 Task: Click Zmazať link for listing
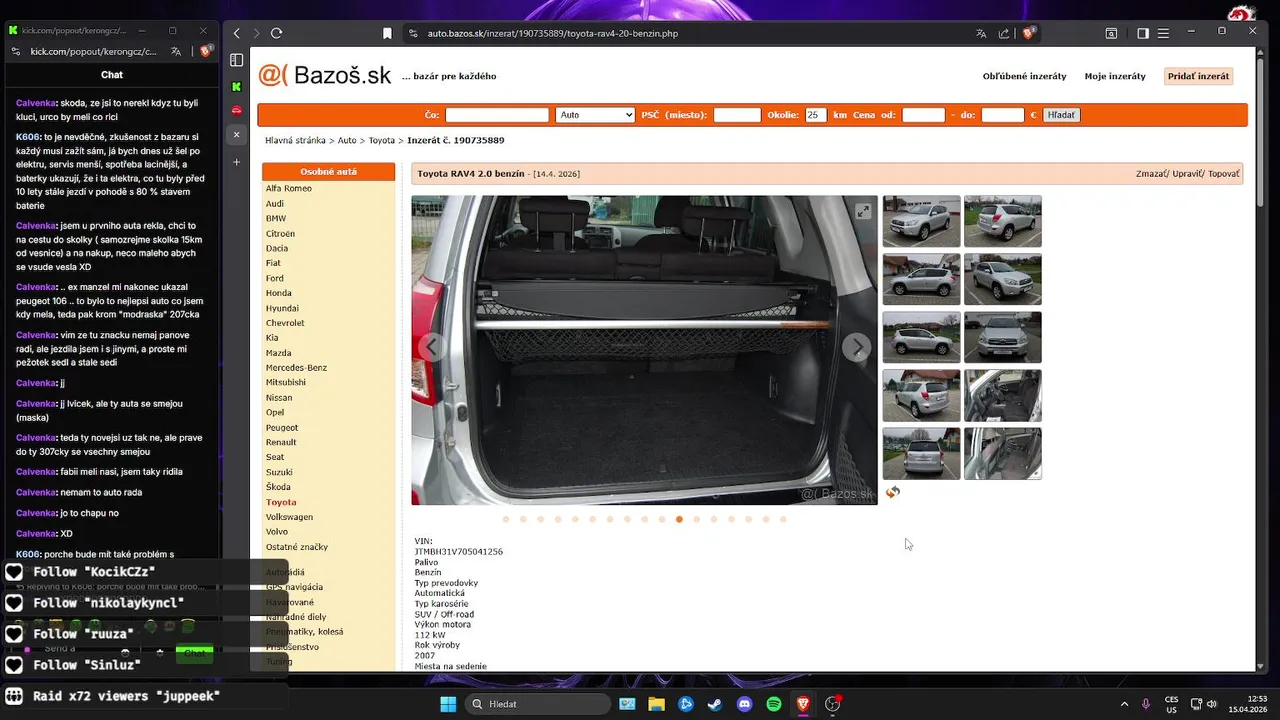click(1151, 174)
